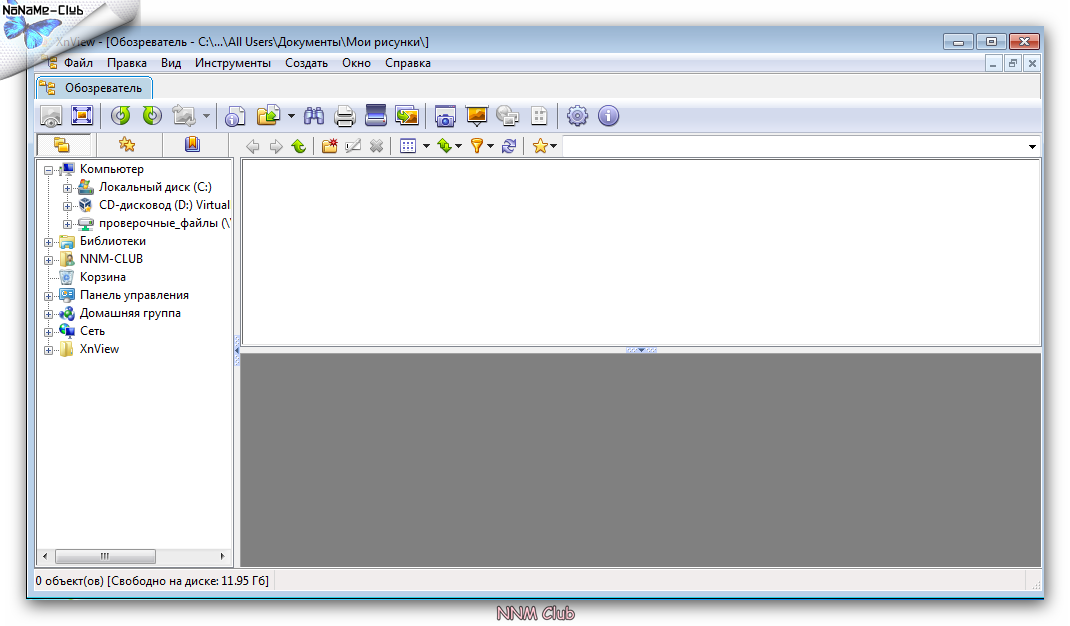
Task: Open the address path dropdown arrow
Action: (x=1032, y=147)
